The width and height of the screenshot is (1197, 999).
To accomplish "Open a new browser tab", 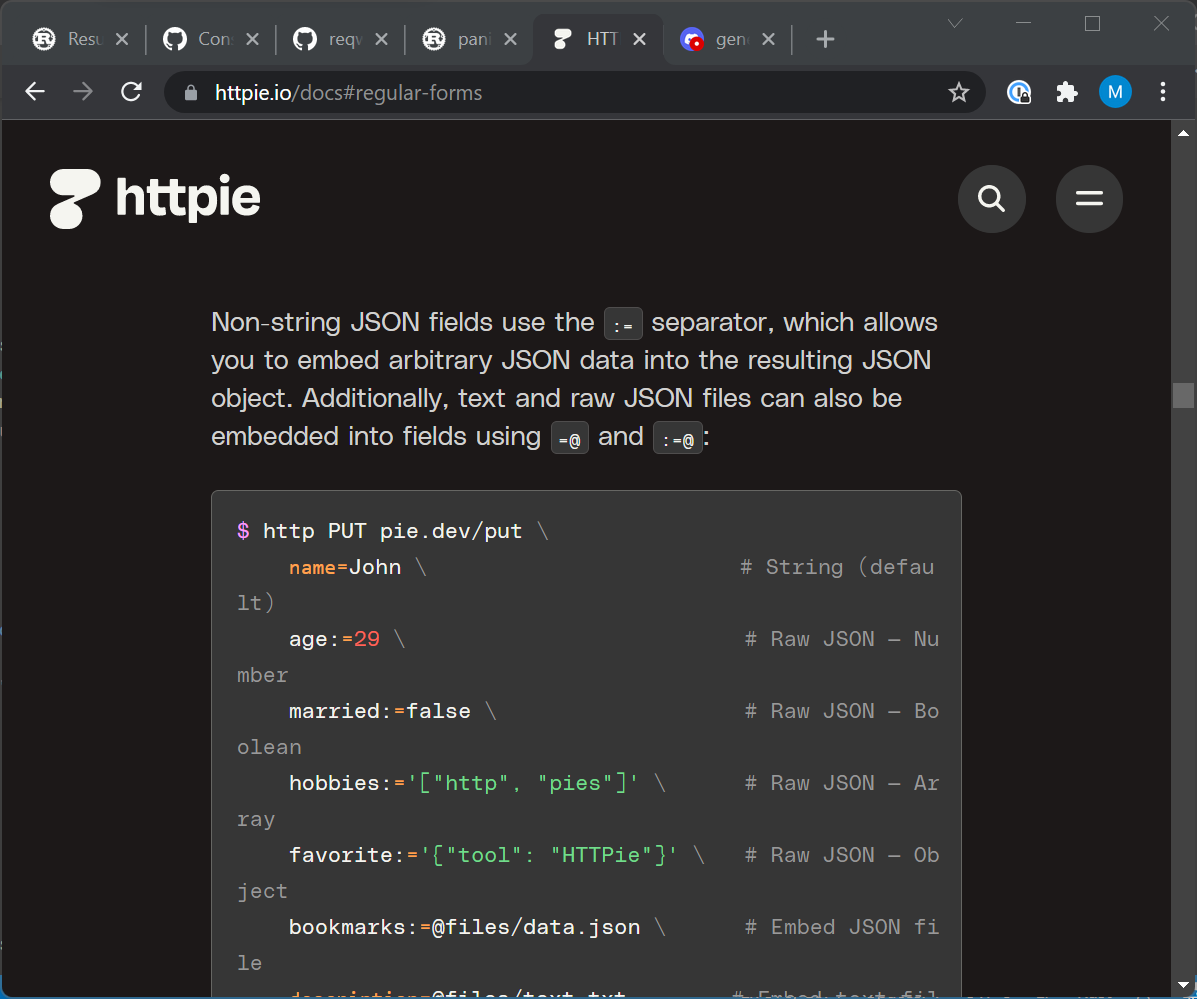I will (x=825, y=39).
